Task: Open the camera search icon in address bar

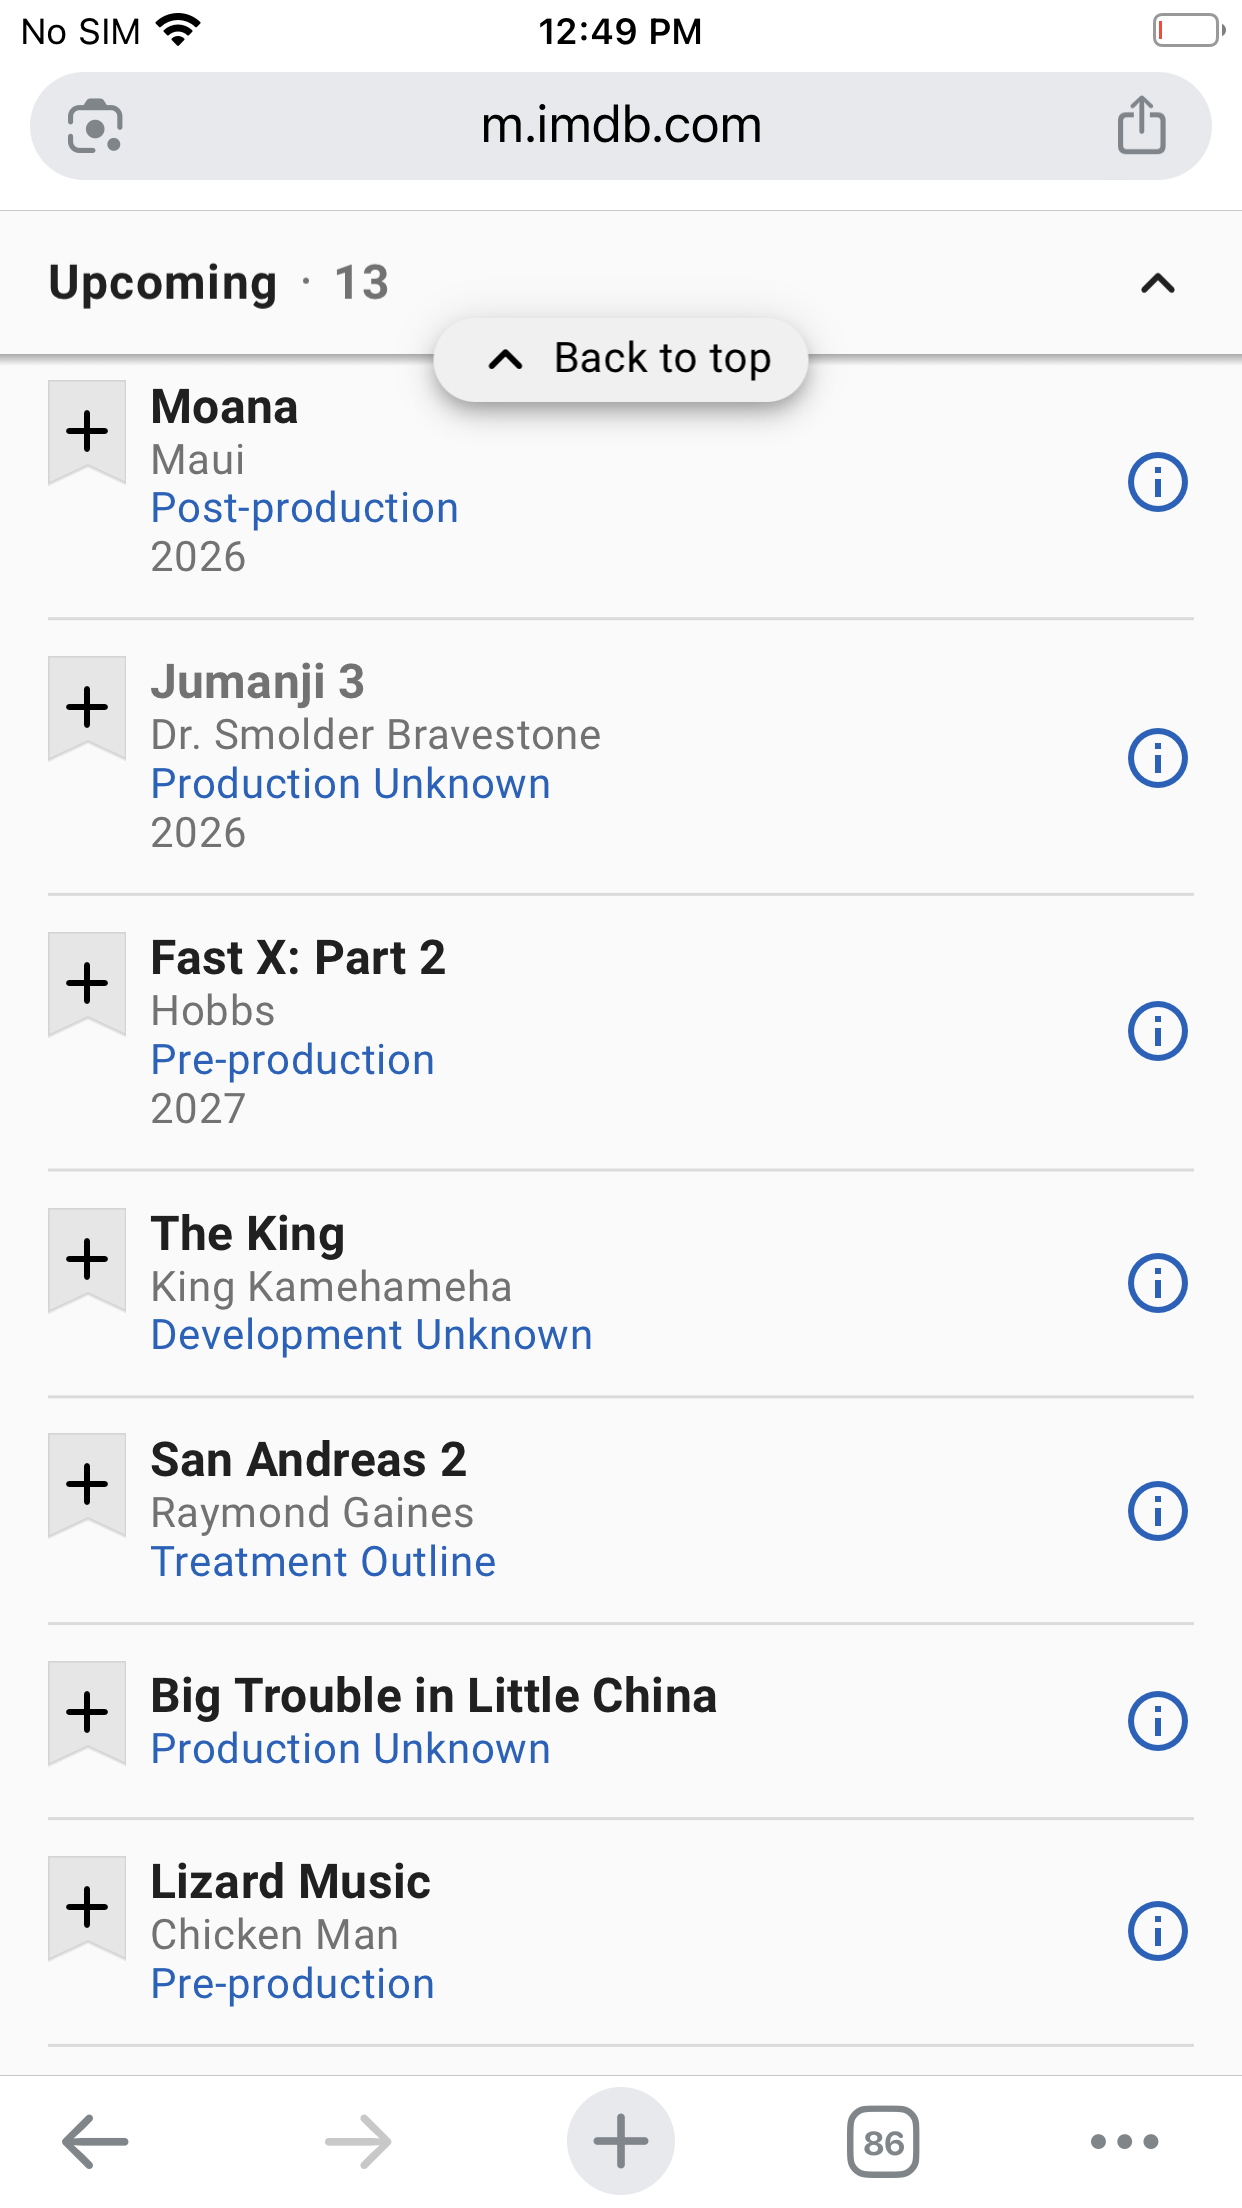Action: coord(95,126)
